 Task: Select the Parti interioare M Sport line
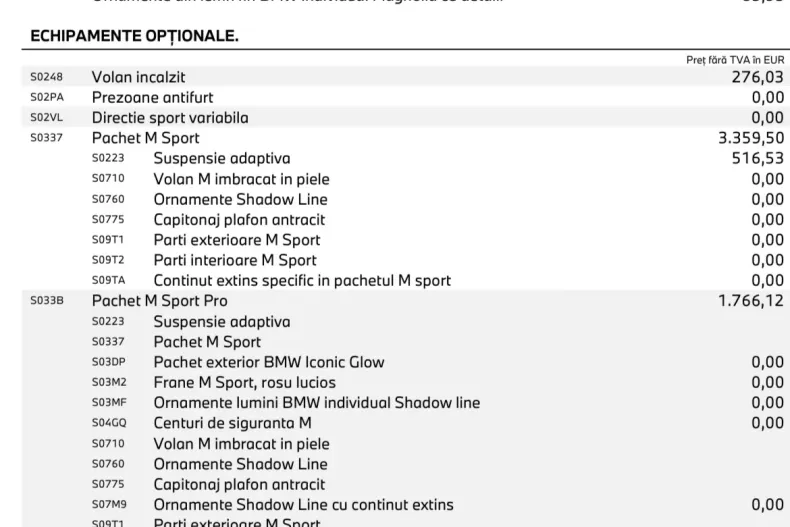pos(235,260)
